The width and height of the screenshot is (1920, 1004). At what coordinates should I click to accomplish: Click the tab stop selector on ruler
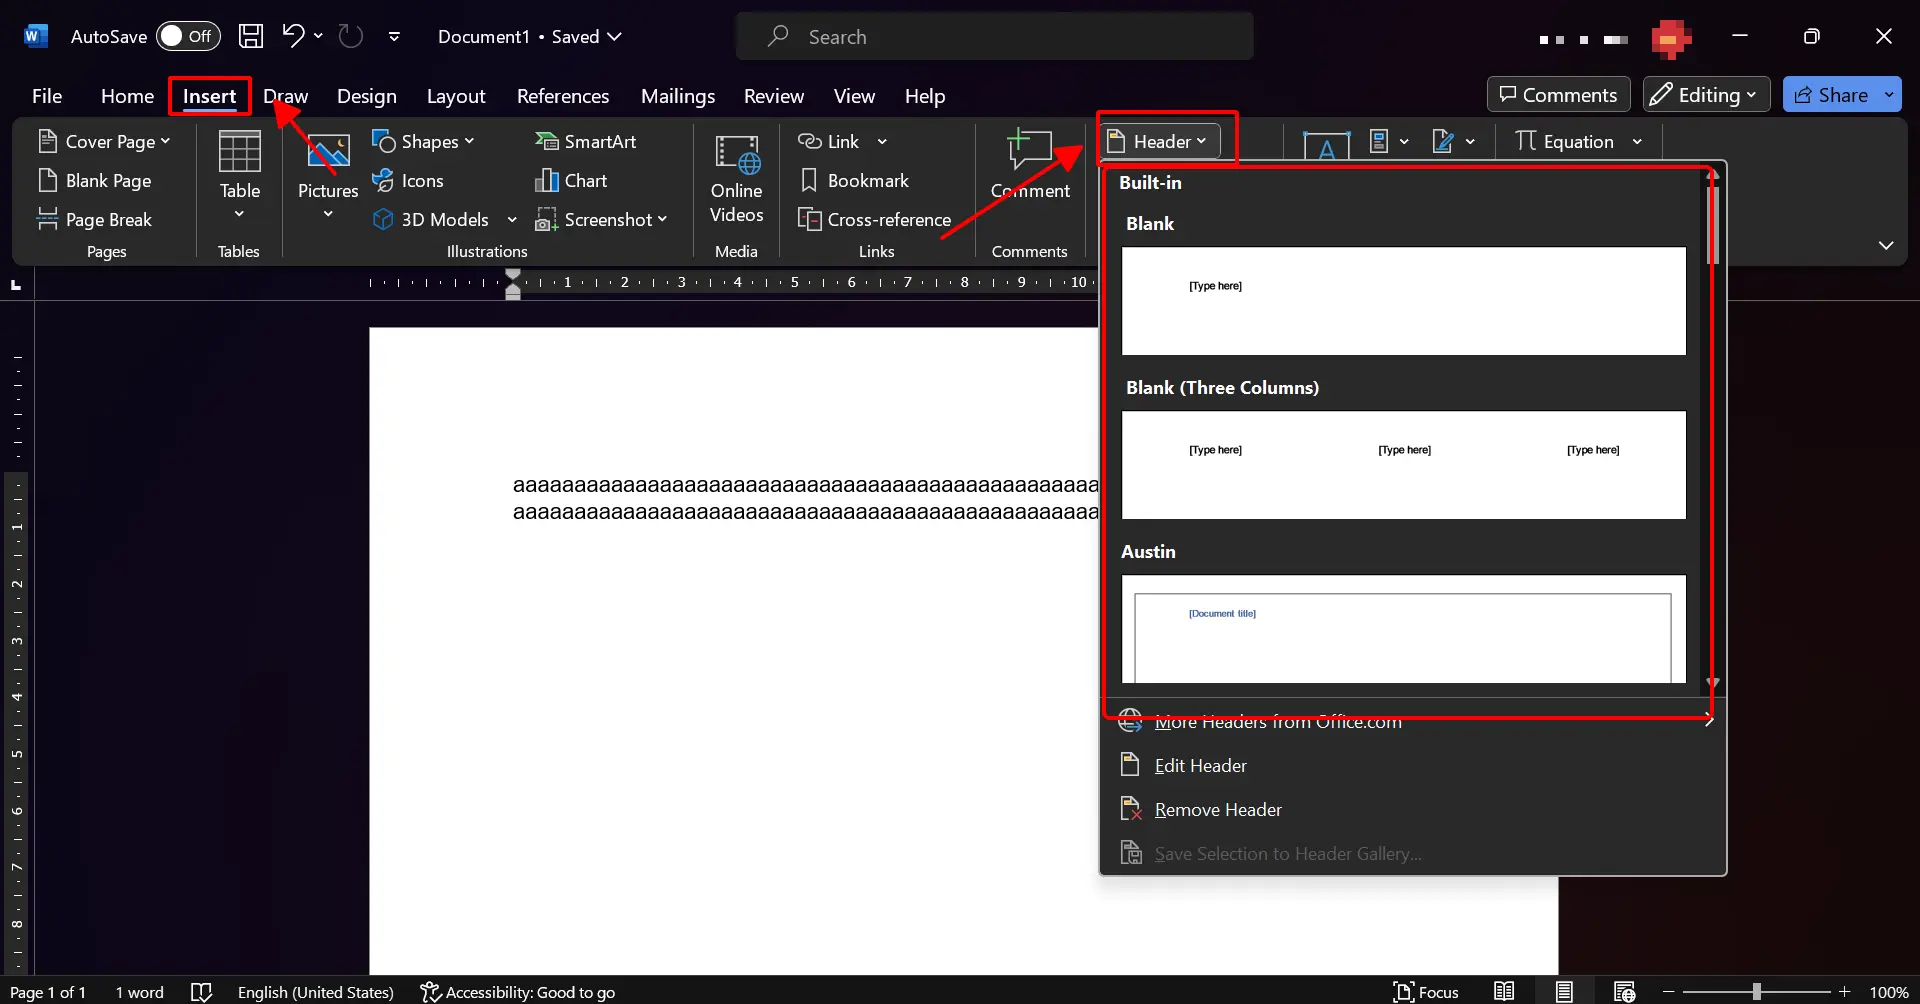[16, 284]
